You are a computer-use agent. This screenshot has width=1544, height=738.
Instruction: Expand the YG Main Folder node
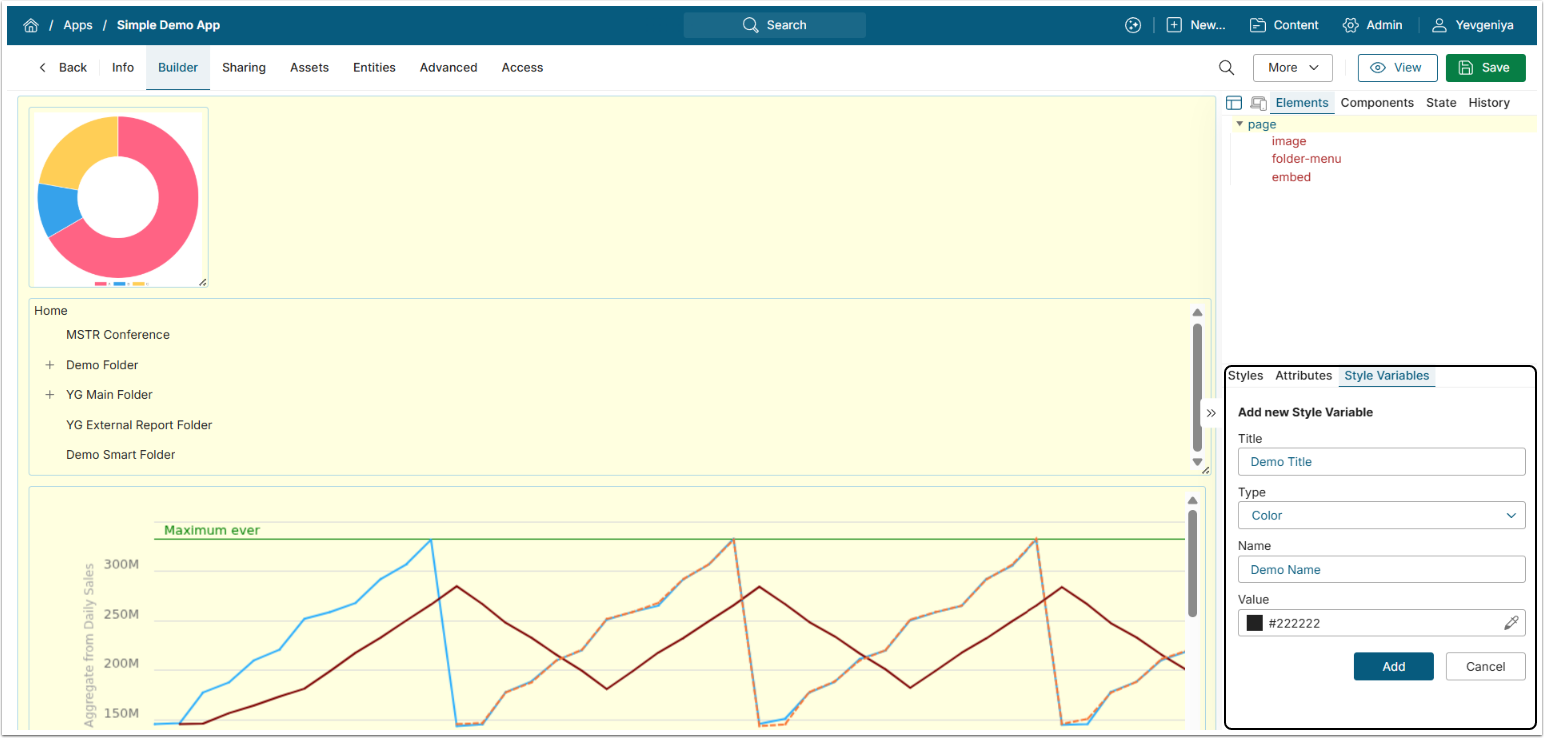pyautogui.click(x=50, y=395)
